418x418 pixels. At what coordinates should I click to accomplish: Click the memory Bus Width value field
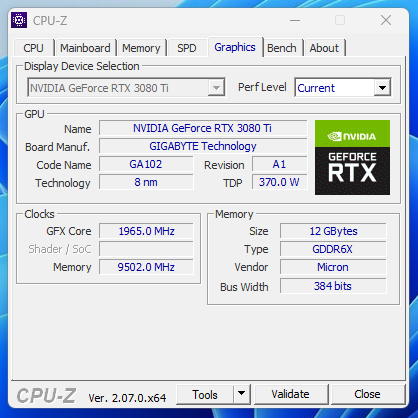(x=333, y=286)
